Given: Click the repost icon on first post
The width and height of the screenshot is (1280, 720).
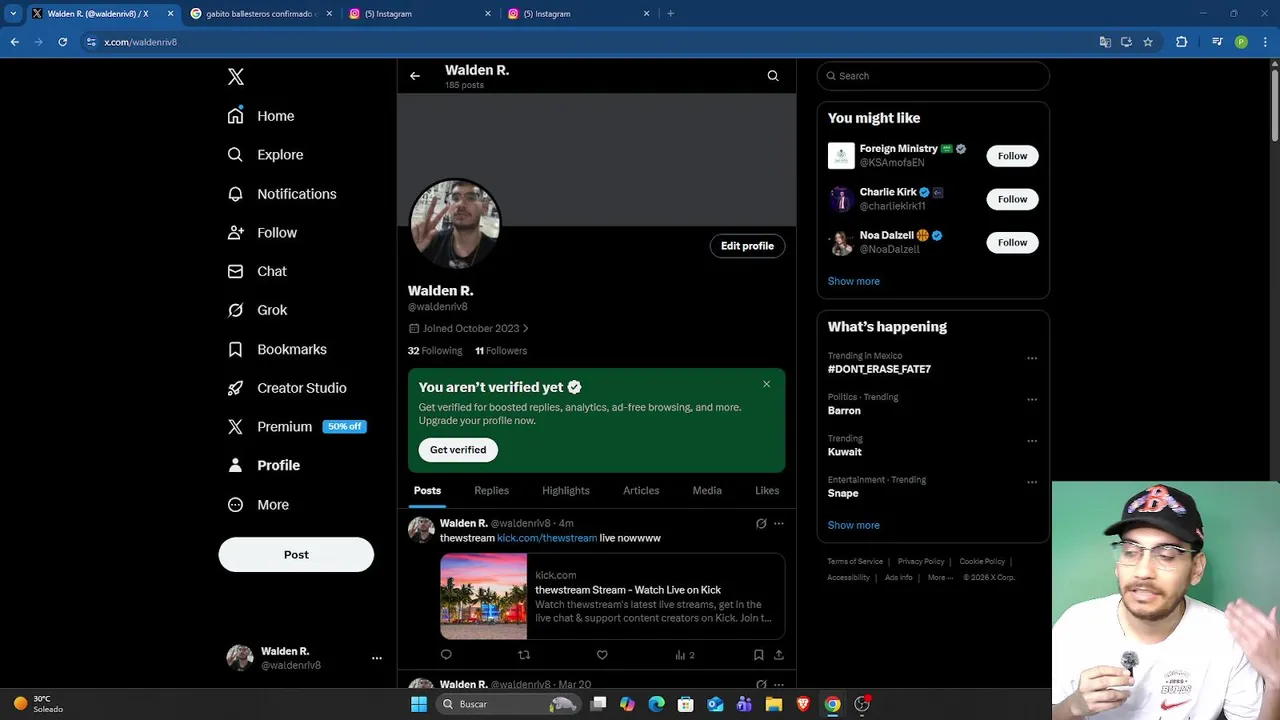Looking at the screenshot, I should pos(524,655).
